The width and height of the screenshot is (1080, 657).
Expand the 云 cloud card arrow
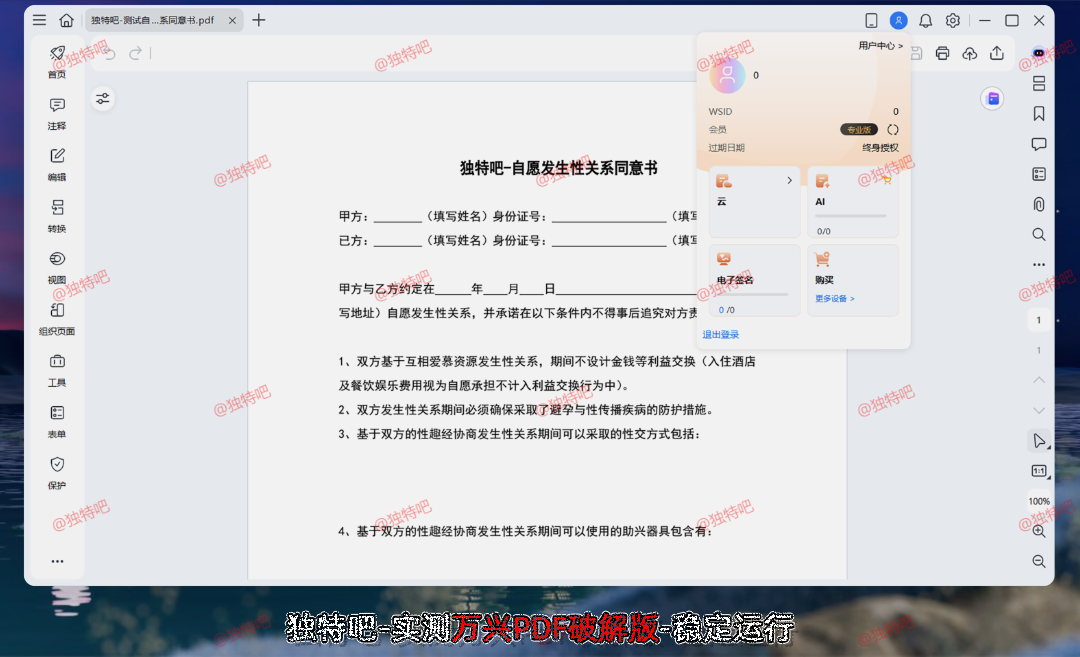pyautogui.click(x=789, y=180)
